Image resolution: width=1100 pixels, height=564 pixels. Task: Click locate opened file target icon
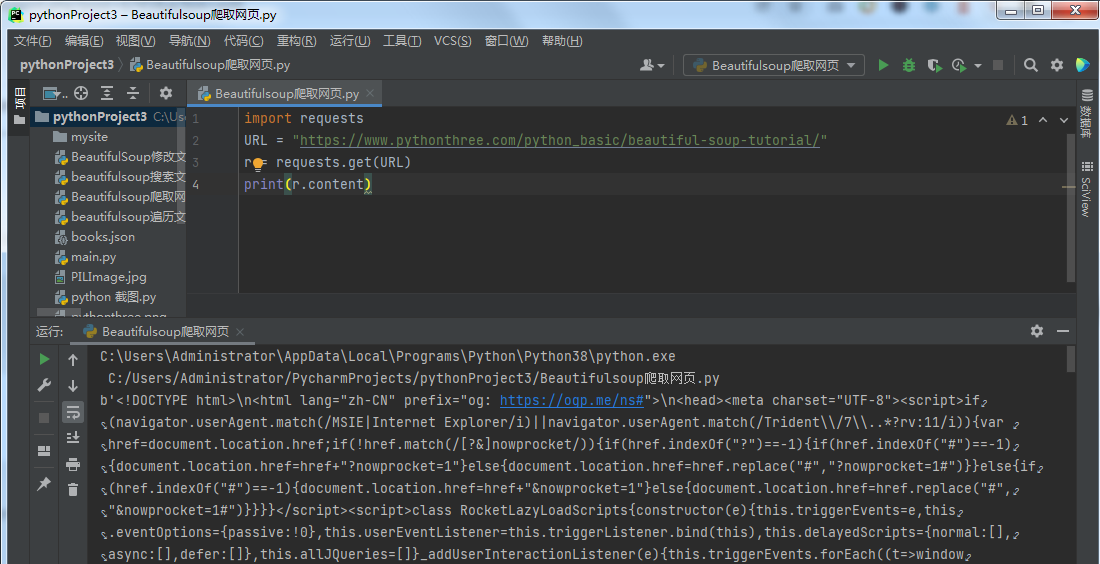(x=81, y=93)
